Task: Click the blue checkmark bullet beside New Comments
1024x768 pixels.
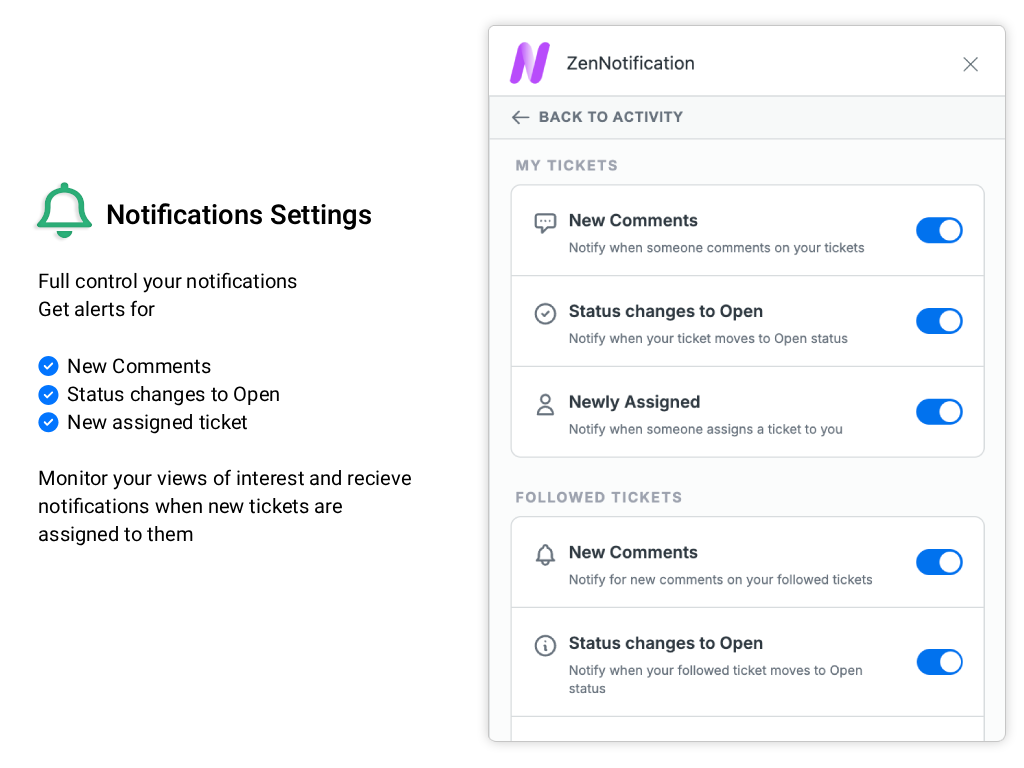Action: coord(48,366)
